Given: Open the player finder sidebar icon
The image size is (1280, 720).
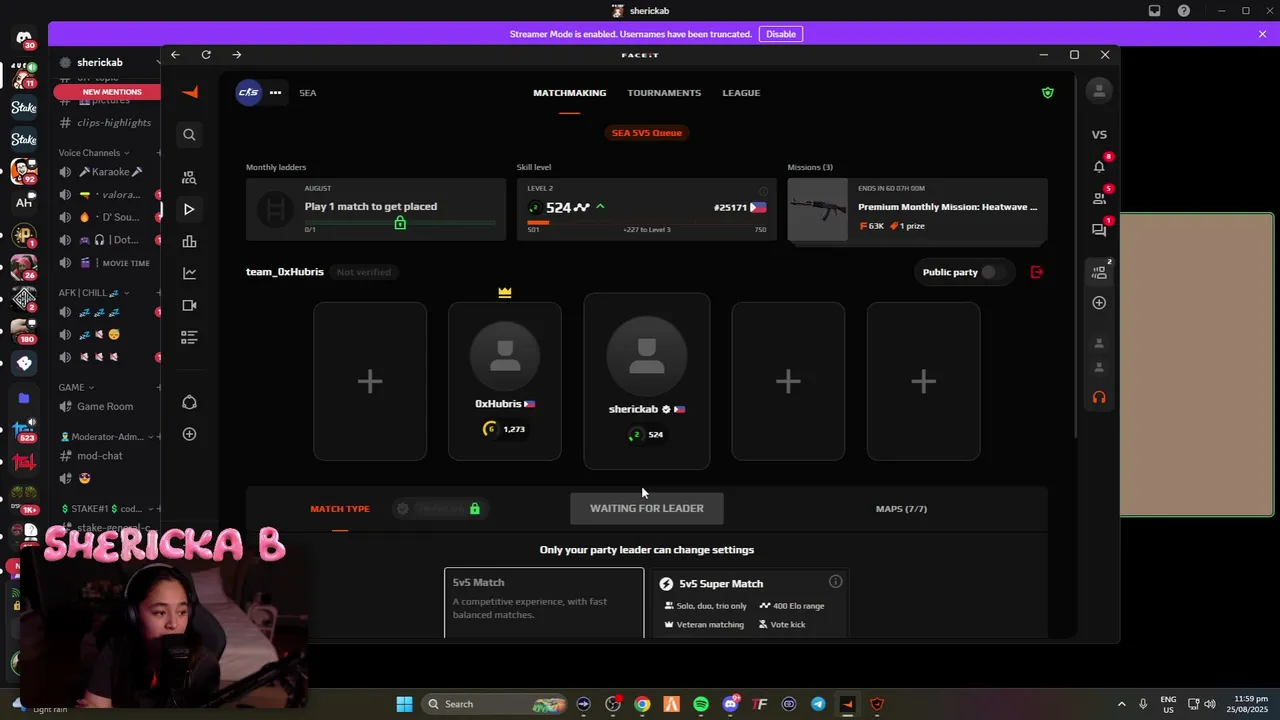Looking at the screenshot, I should click(x=189, y=177).
